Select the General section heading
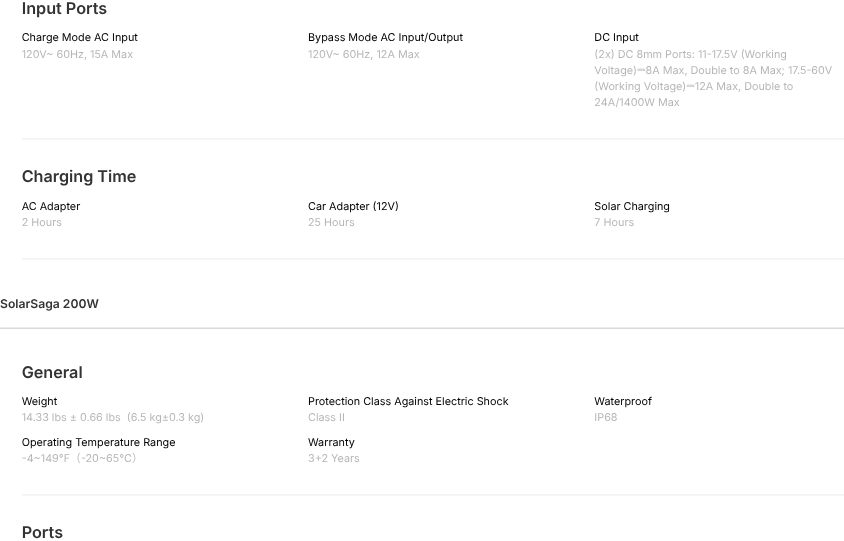The height and width of the screenshot is (541, 844). [52, 372]
